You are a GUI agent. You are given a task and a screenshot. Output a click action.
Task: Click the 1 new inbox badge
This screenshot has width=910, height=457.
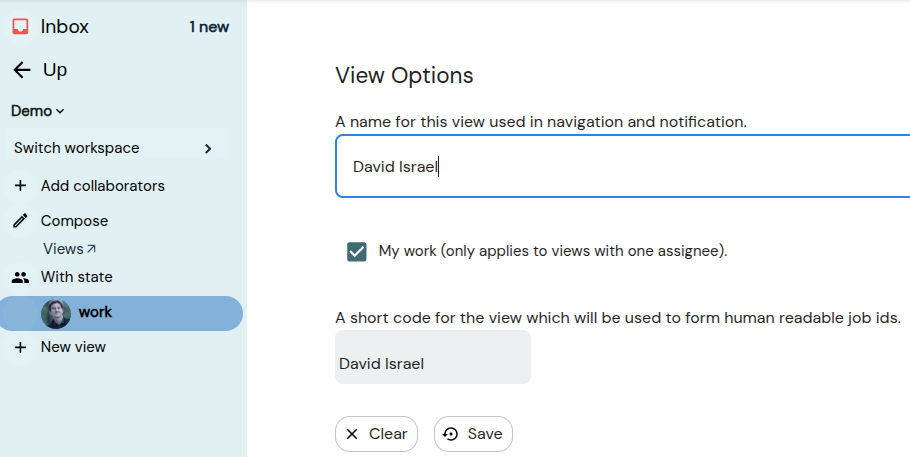click(209, 27)
